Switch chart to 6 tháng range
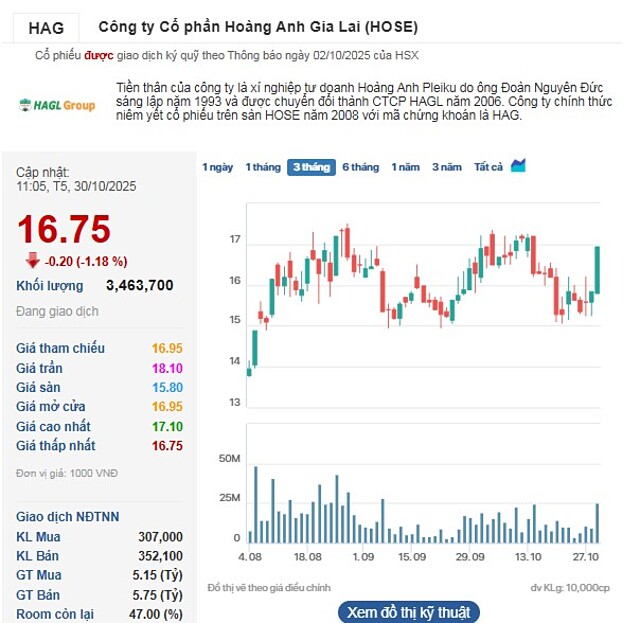This screenshot has height=623, width=640. 360,167
